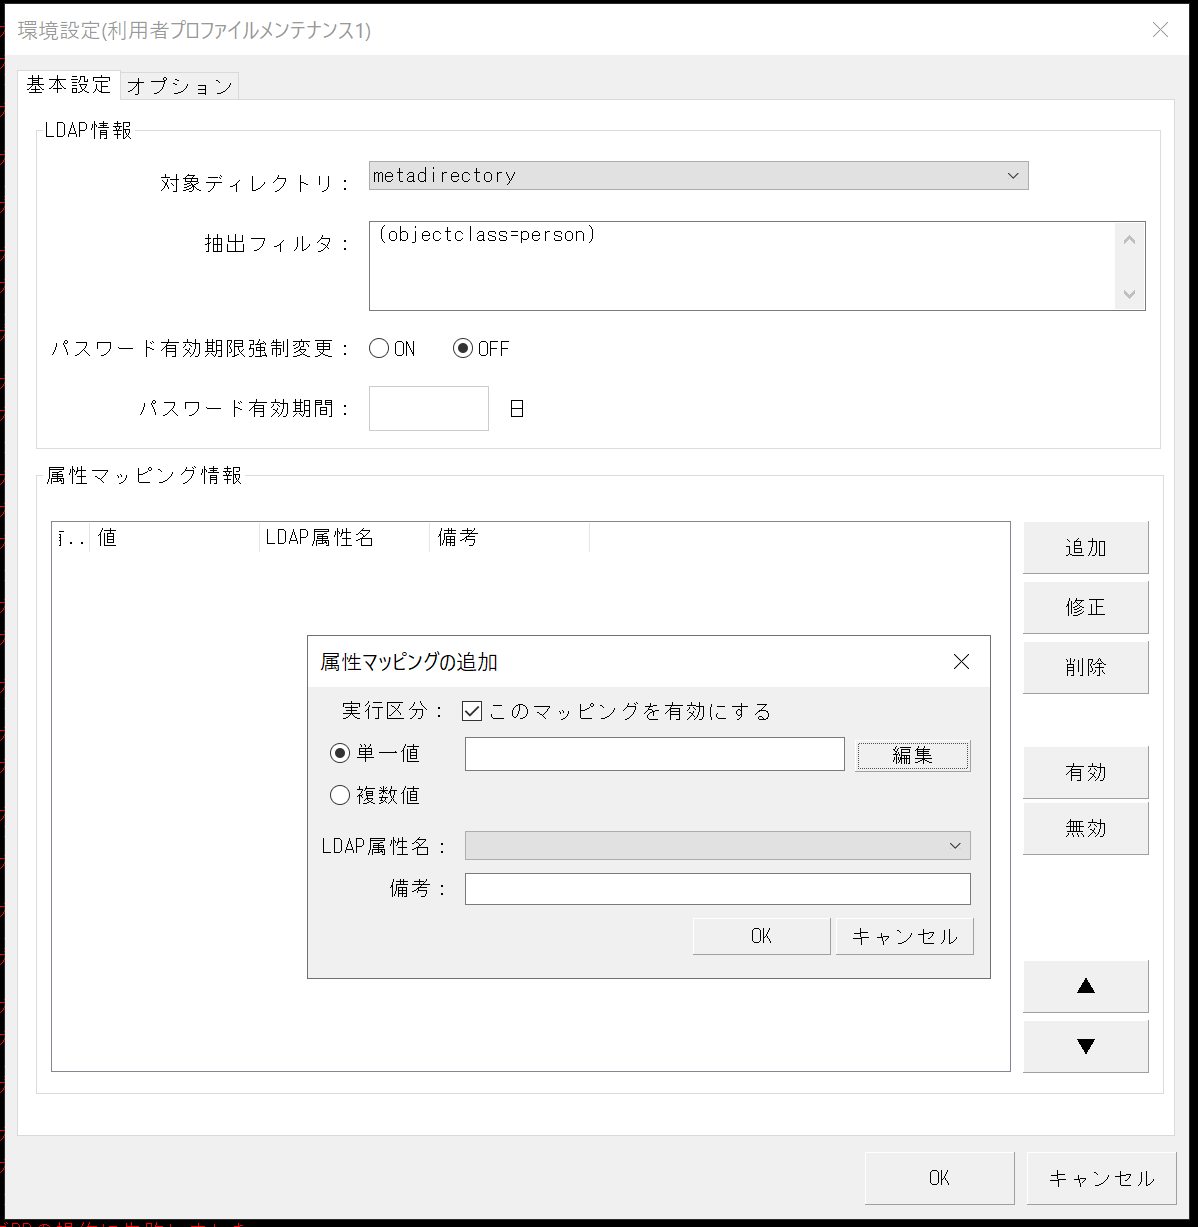
Task: Enable the このマッピングを有効にする checkbox
Action: point(471,710)
